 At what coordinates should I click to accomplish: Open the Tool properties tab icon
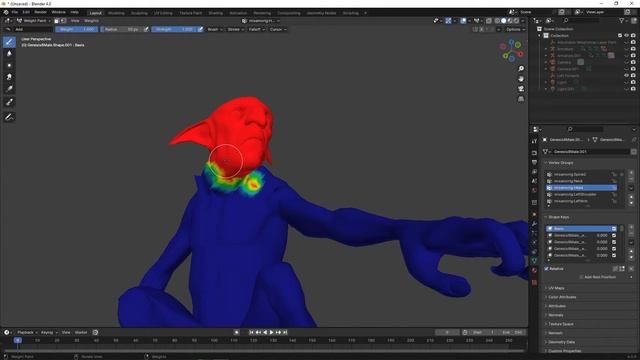coord(534,141)
